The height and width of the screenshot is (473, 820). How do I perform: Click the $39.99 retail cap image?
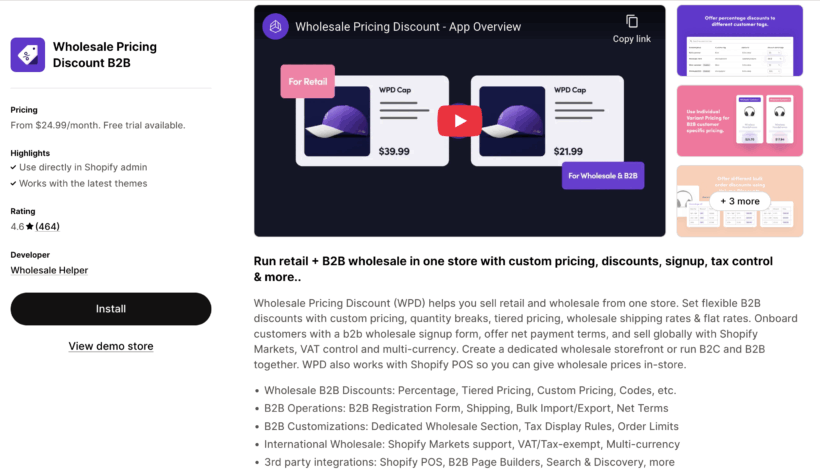337,121
